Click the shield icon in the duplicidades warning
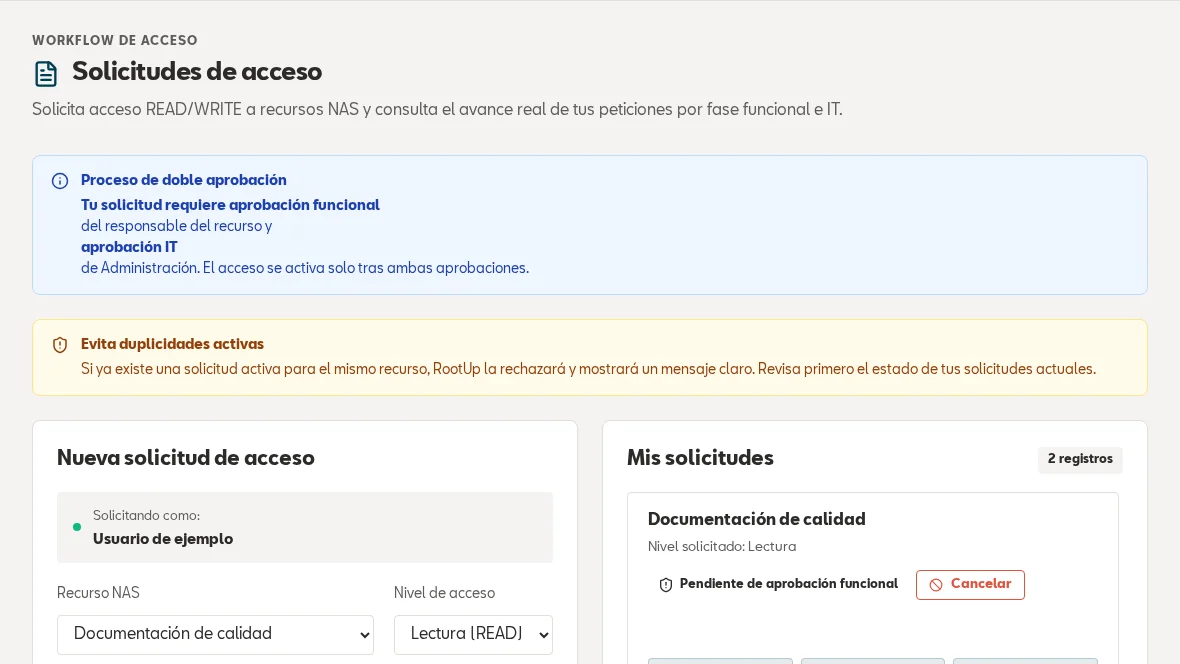 [x=59, y=345]
